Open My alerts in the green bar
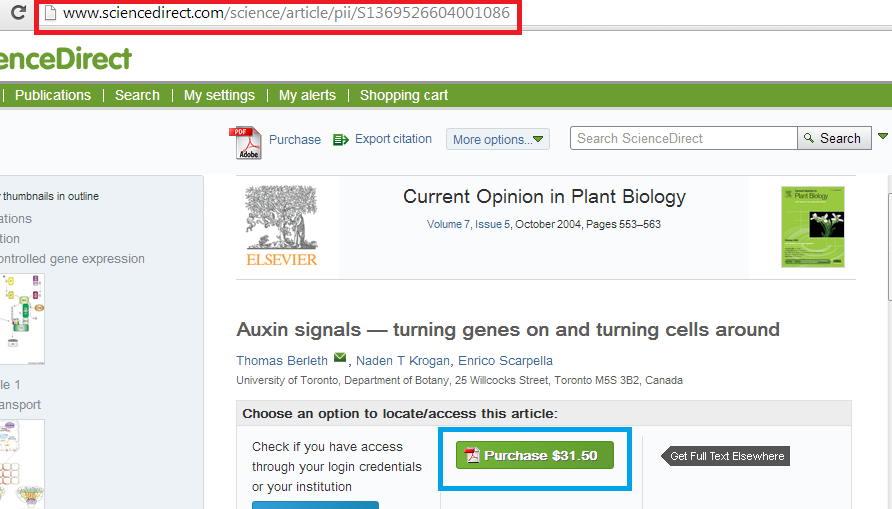Viewport: 892px width, 509px height. (307, 95)
